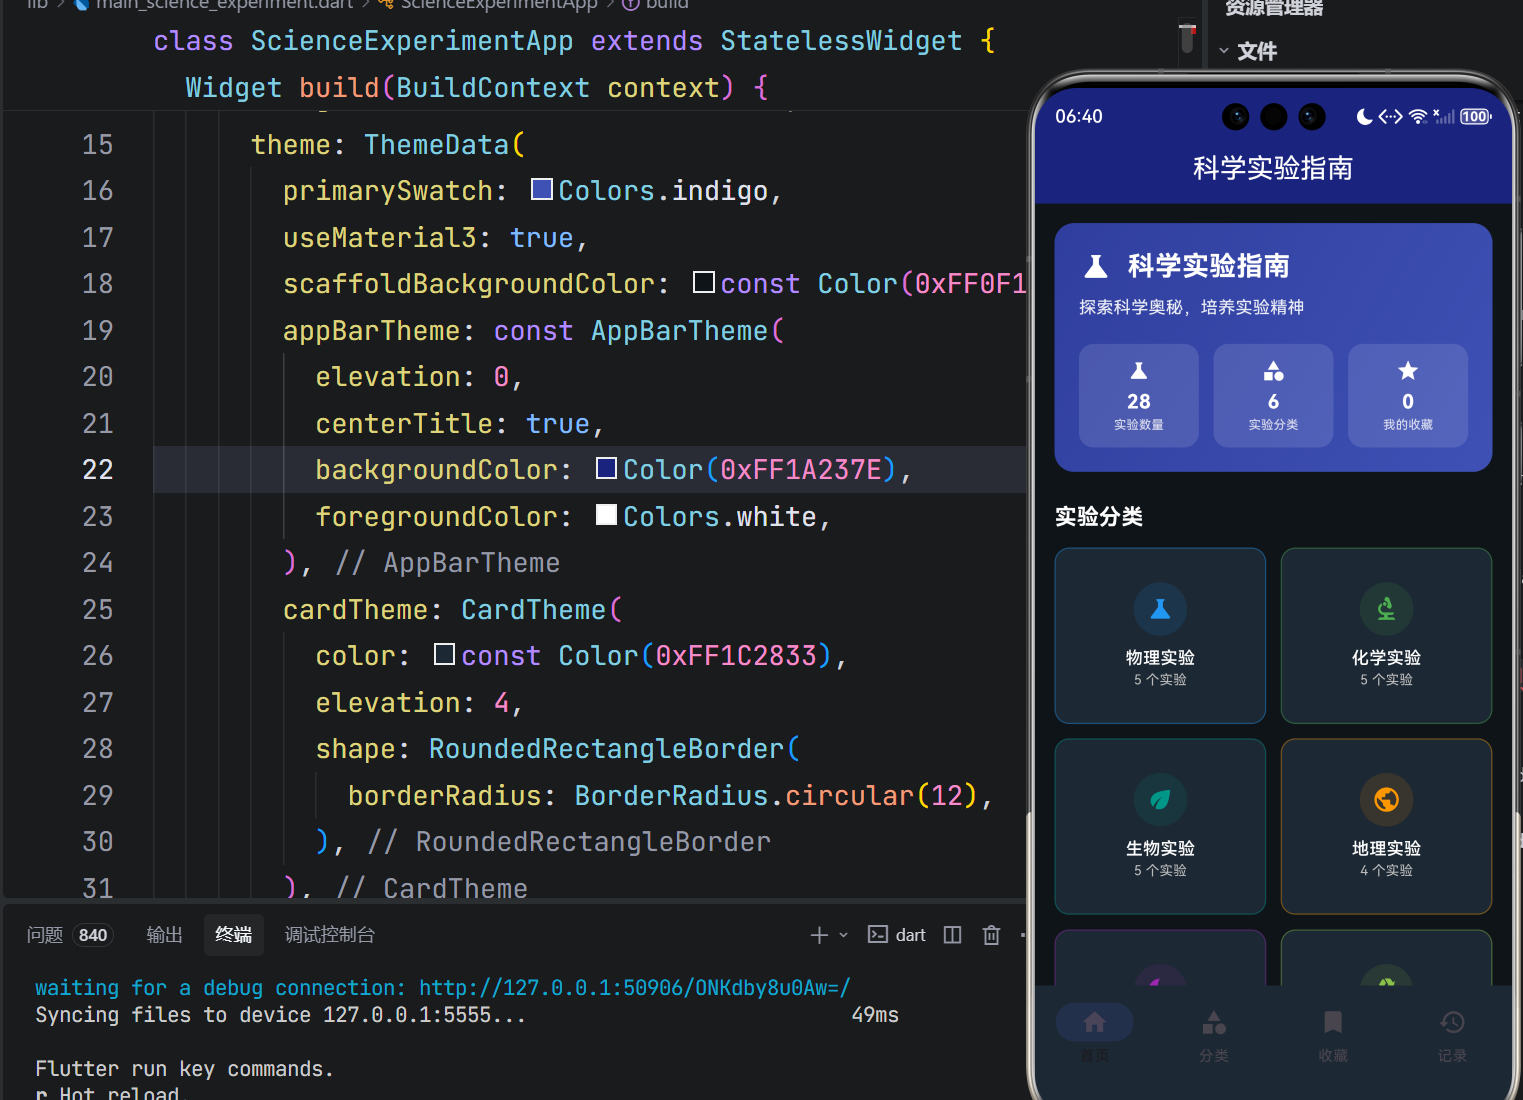Viewport: 1523px width, 1100px height.
Task: Click the editor minimap scrollbar thumb
Action: pyautogui.click(x=1187, y=38)
